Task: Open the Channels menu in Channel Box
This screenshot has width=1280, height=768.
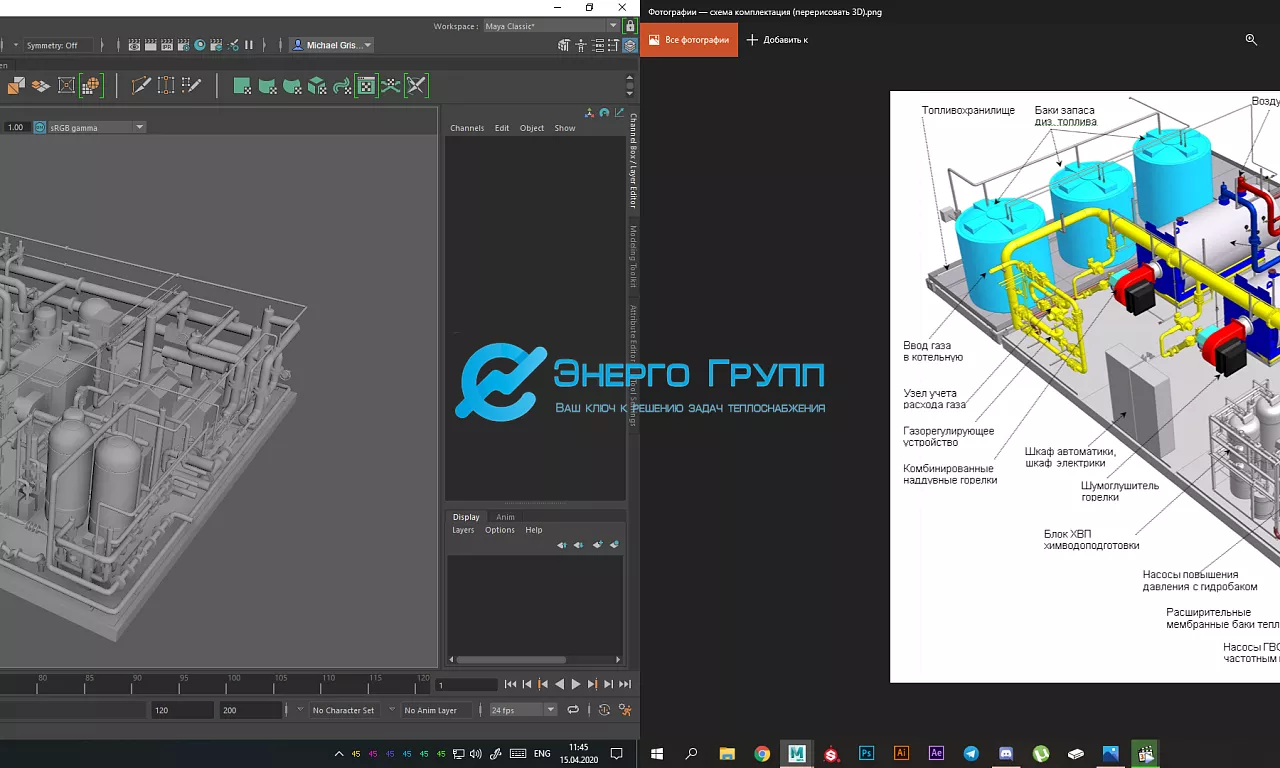Action: click(x=467, y=128)
